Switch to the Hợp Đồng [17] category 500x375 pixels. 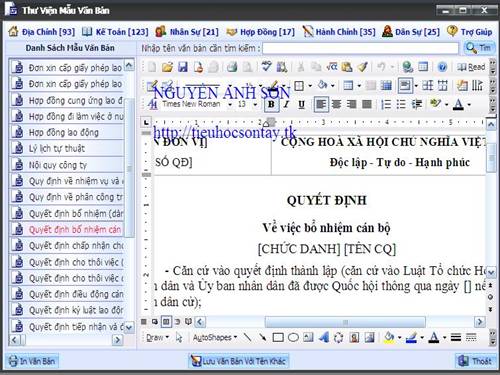pyautogui.click(x=260, y=32)
